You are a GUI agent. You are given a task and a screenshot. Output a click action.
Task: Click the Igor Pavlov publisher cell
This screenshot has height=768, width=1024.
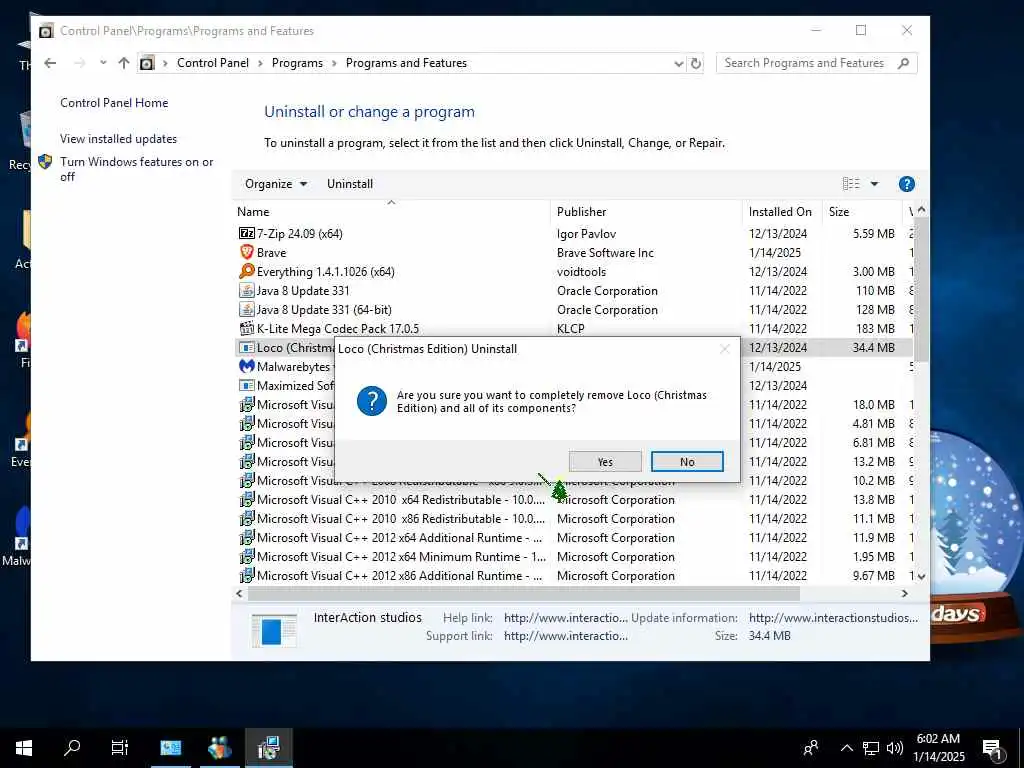tap(586, 234)
